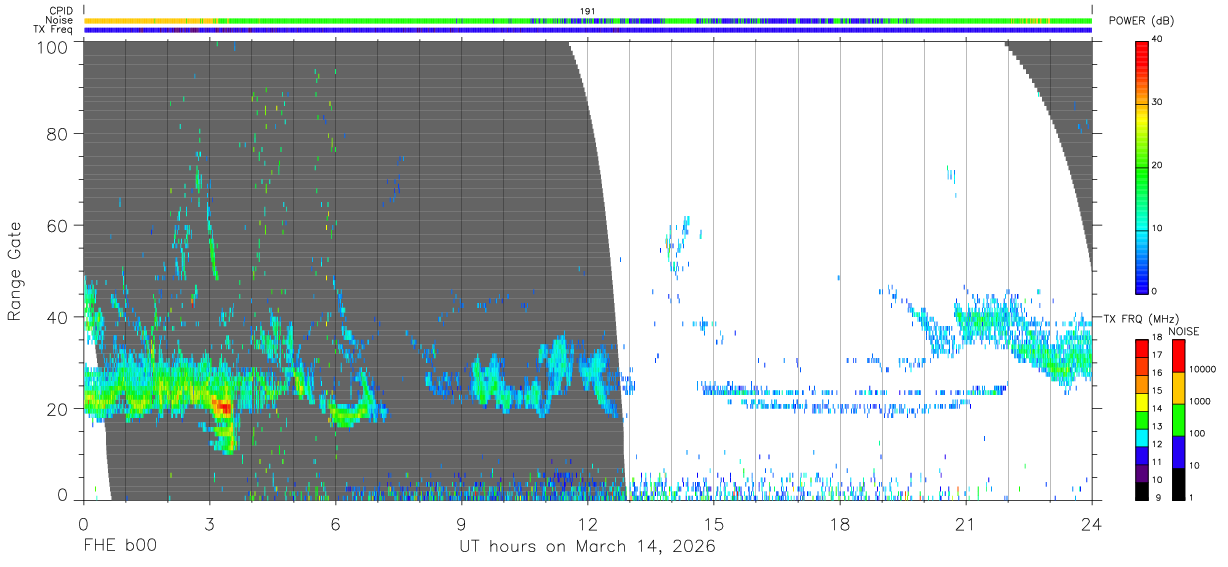Click the 1 label on the NOISE scale
This screenshot has width=1228, height=567.
[1190, 497]
